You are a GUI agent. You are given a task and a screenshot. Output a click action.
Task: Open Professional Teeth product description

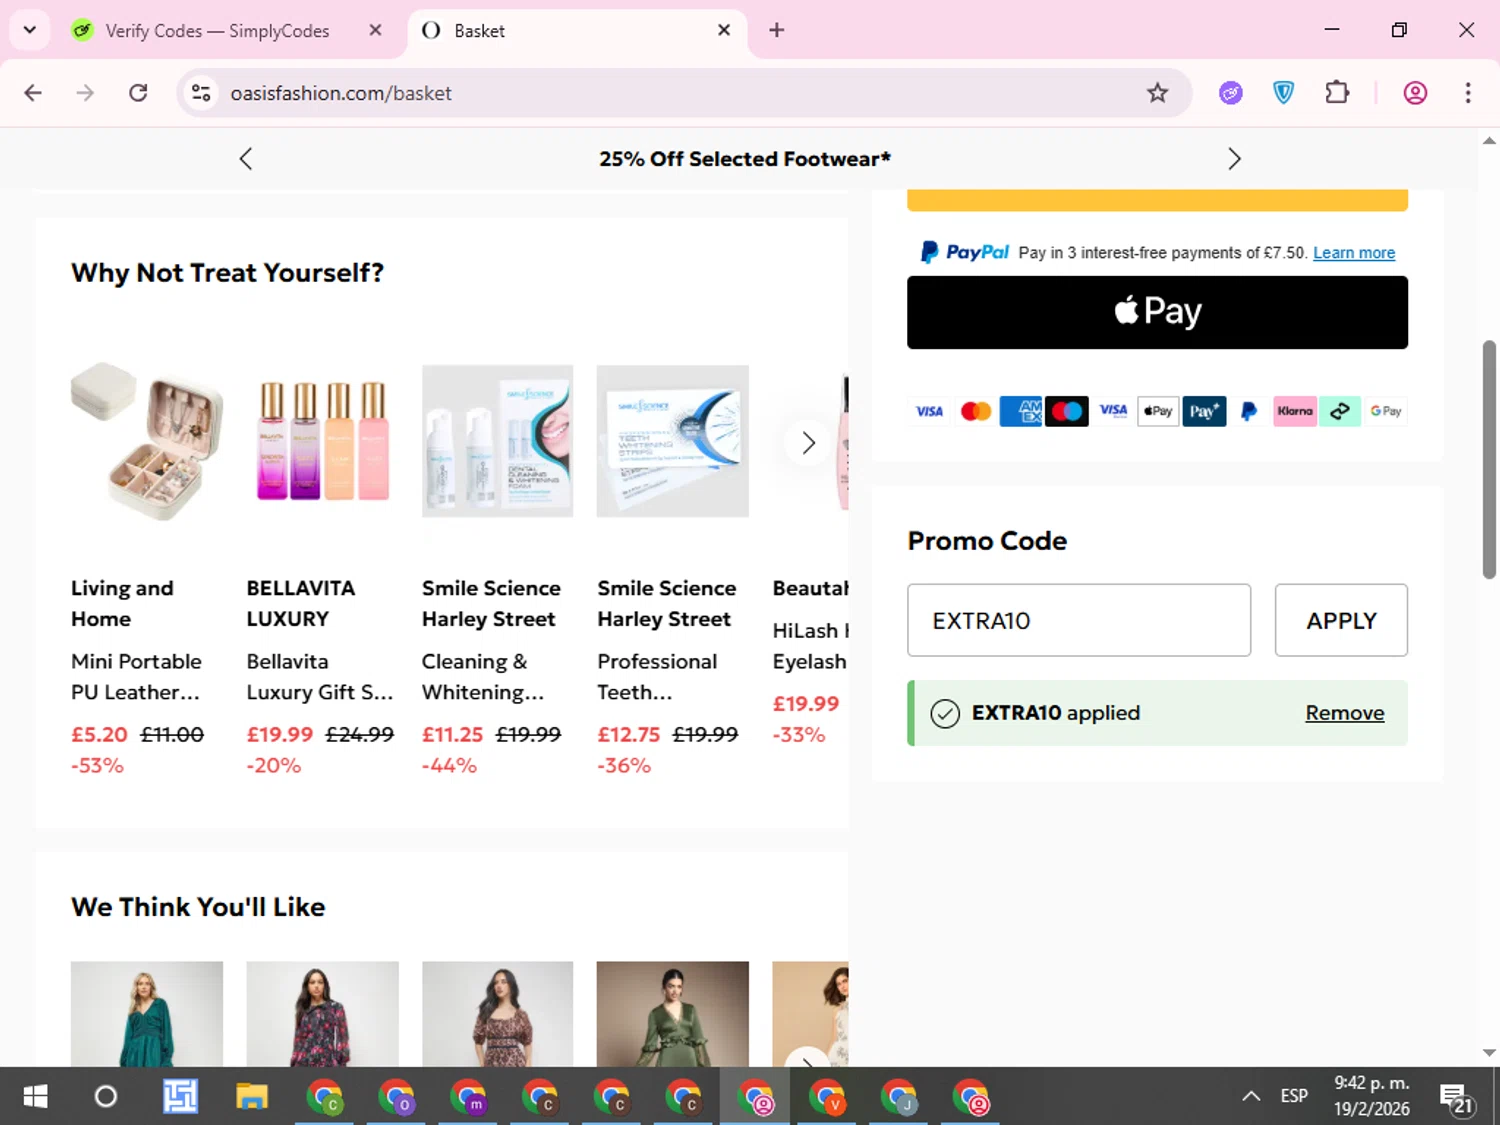tap(657, 677)
